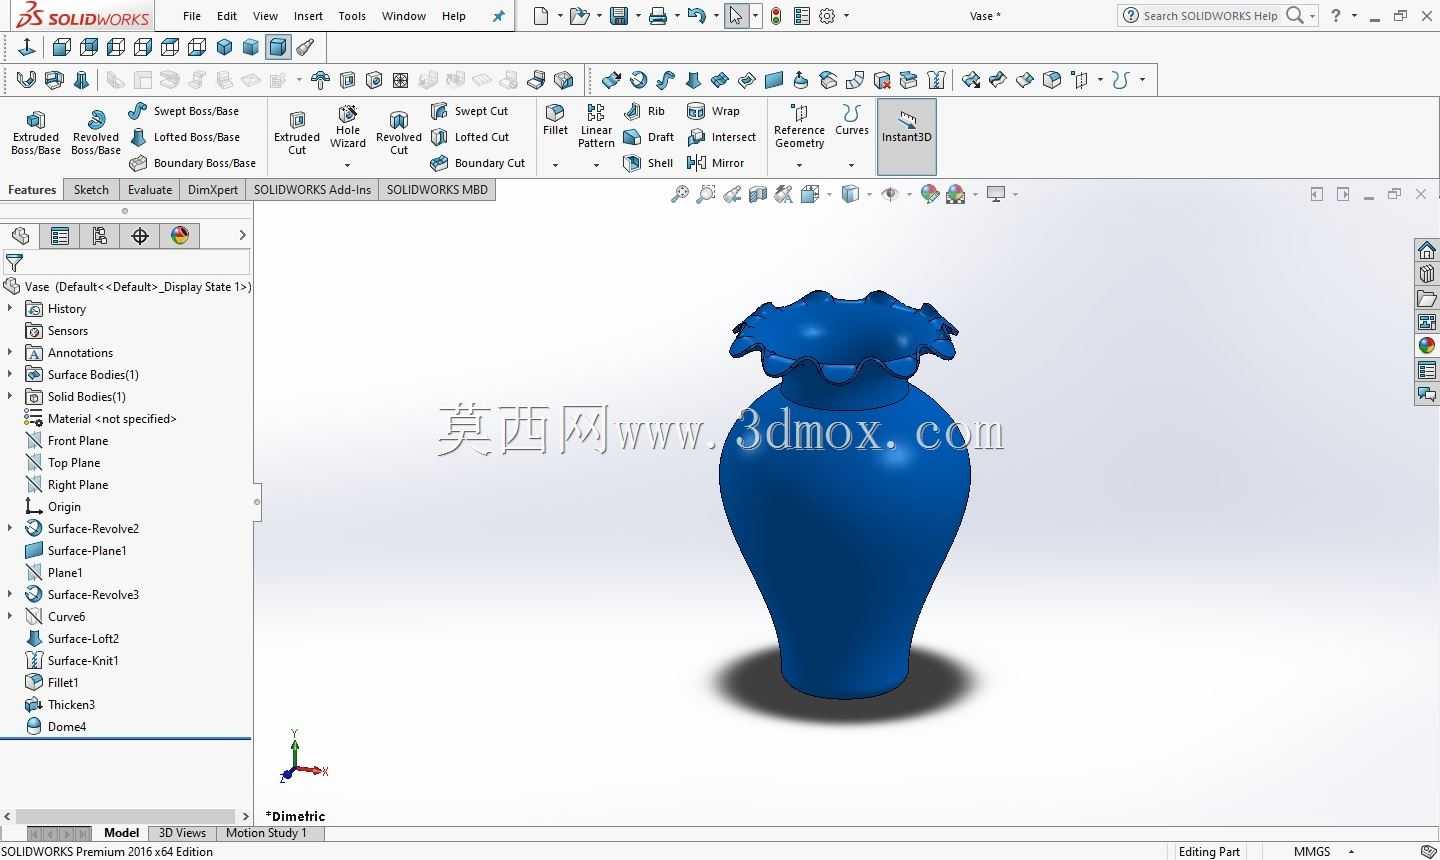1440x860 pixels.
Task: Open the Curves dropdown arrow
Action: click(x=852, y=165)
